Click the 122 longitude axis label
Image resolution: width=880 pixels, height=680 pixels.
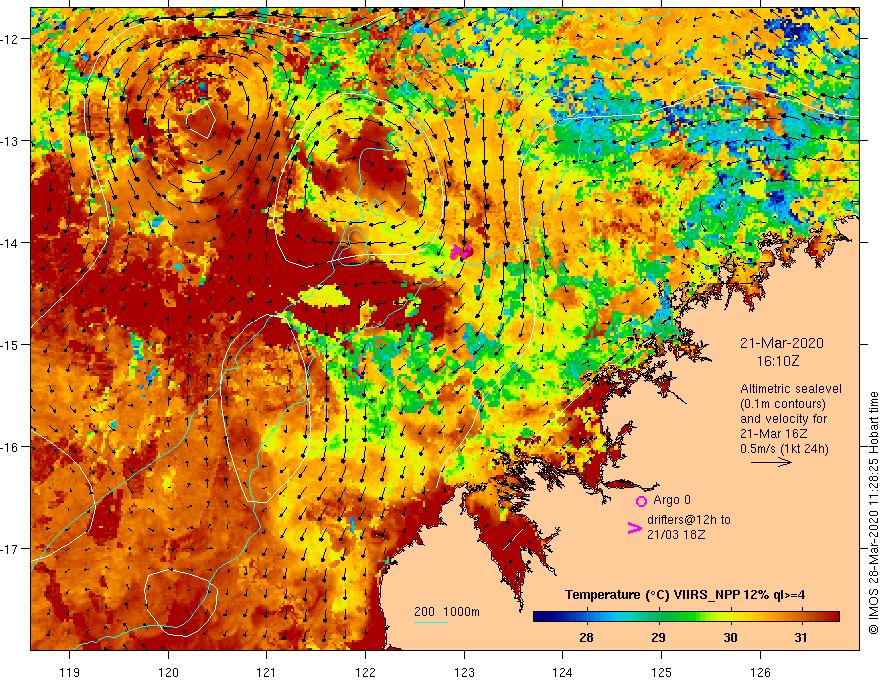[x=365, y=672]
